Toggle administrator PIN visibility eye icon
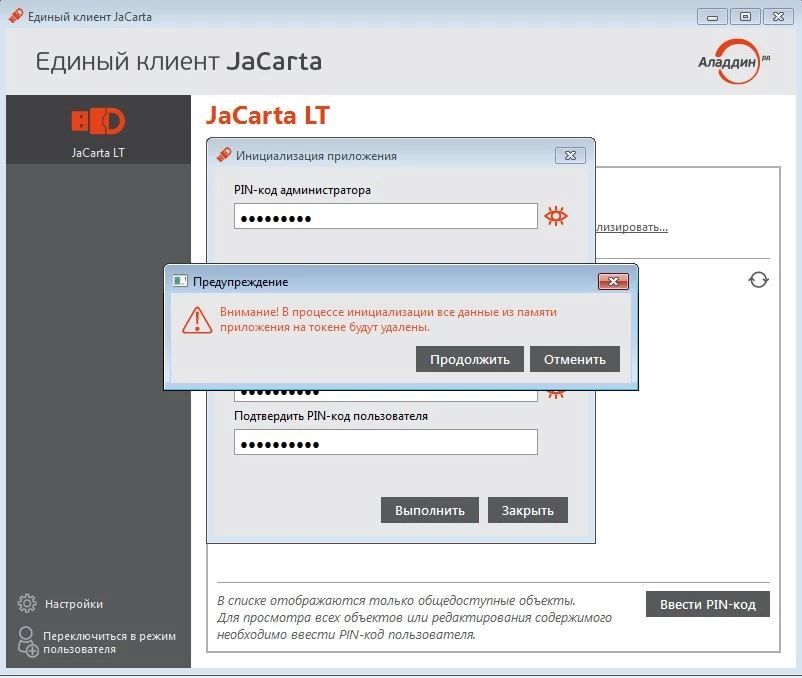Image resolution: width=802 pixels, height=678 pixels. pos(556,216)
